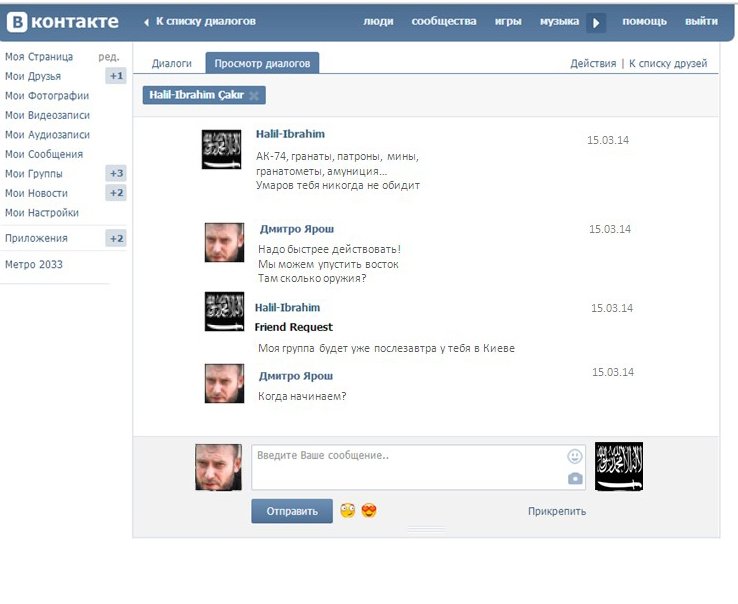
Task: Click the +1 badge next to Мои Друзья
Action: [116, 76]
